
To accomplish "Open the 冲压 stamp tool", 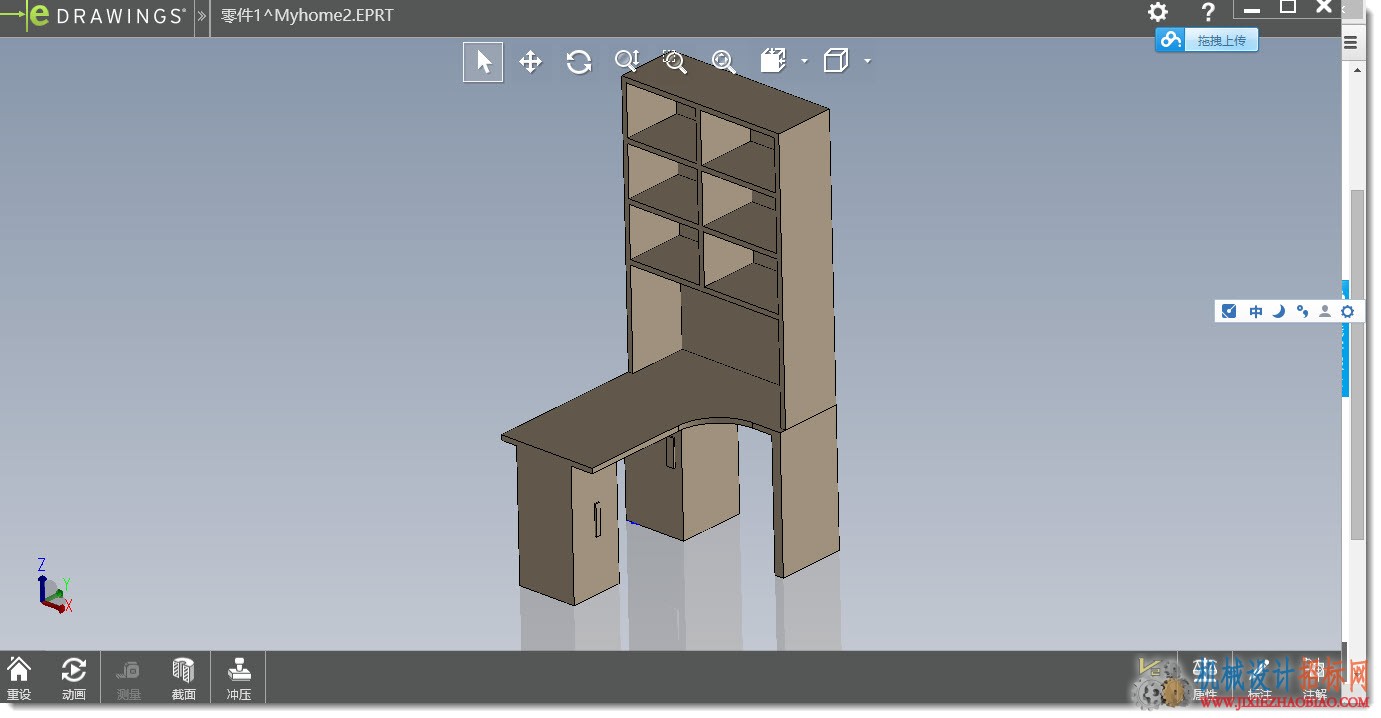I will coord(238,678).
